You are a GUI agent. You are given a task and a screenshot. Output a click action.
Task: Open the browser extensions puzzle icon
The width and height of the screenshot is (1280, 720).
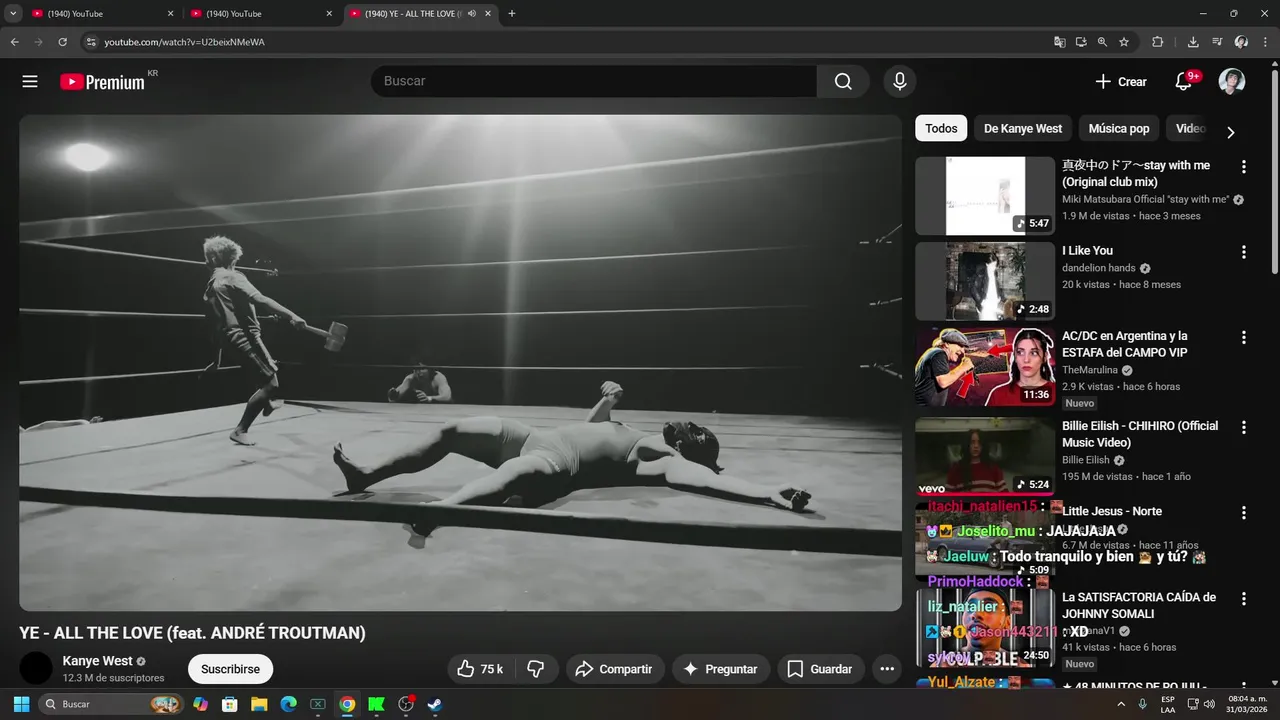1158,42
